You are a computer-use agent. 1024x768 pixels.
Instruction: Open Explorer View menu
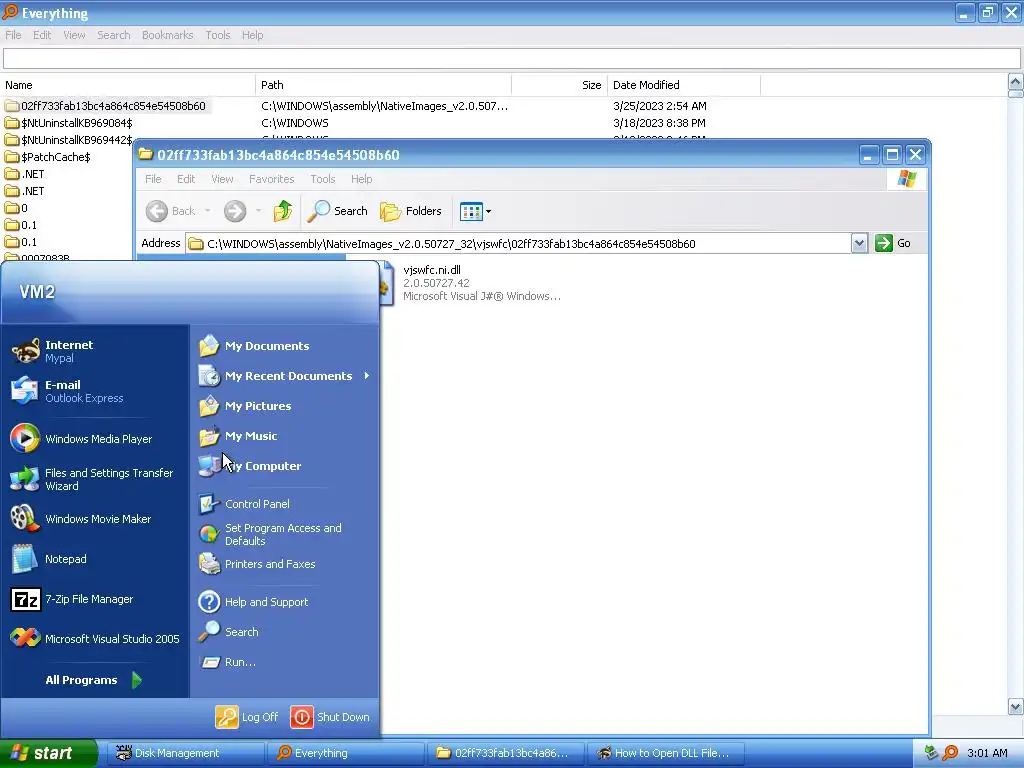[x=222, y=179]
